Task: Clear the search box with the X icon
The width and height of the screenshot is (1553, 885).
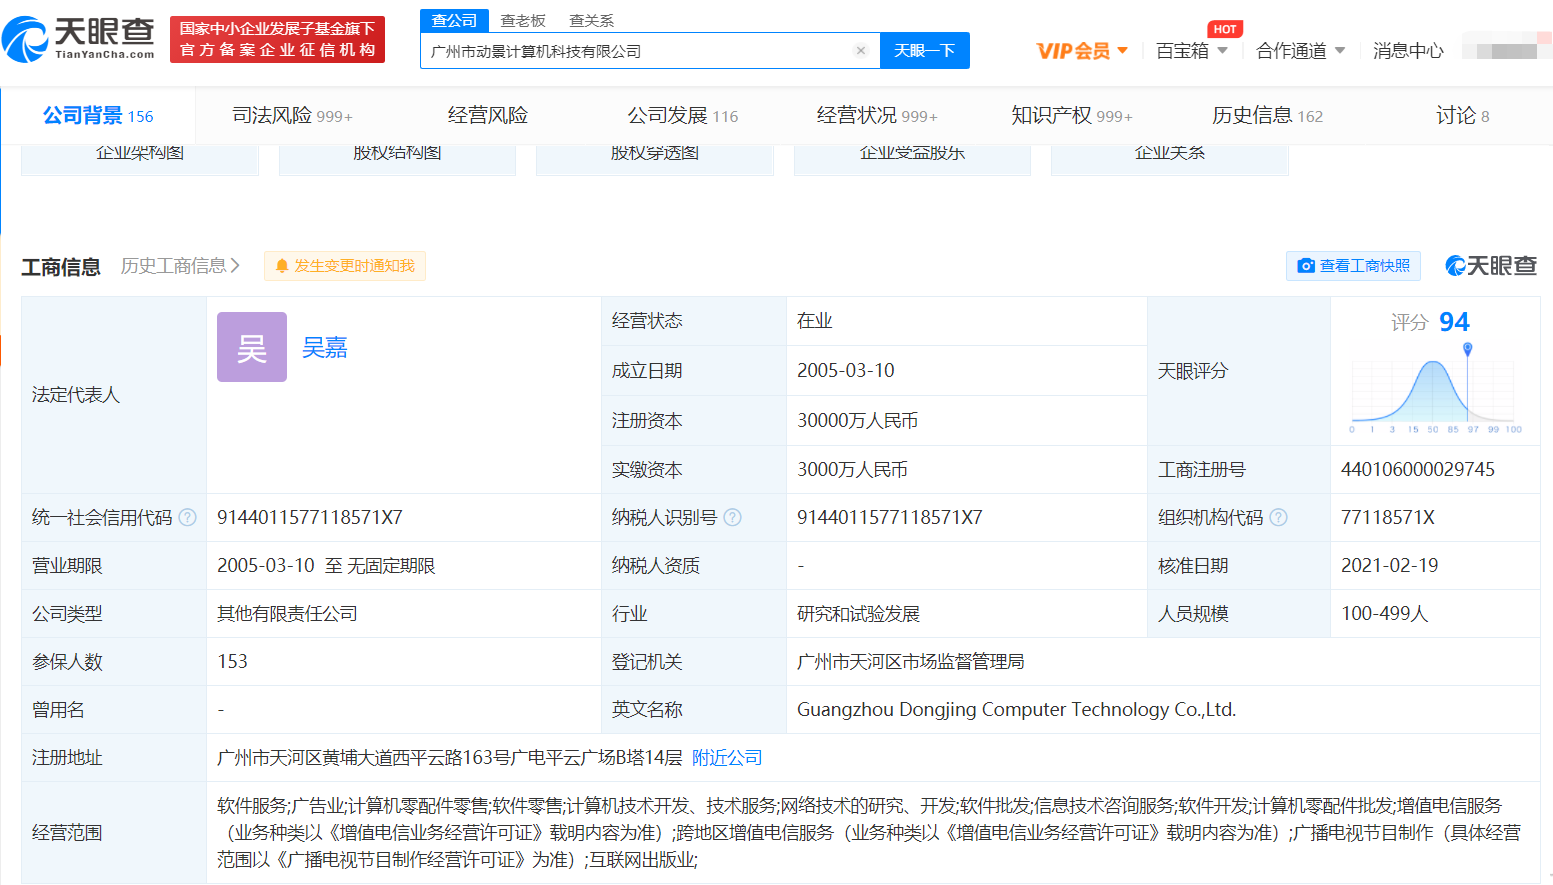Action: 860,51
